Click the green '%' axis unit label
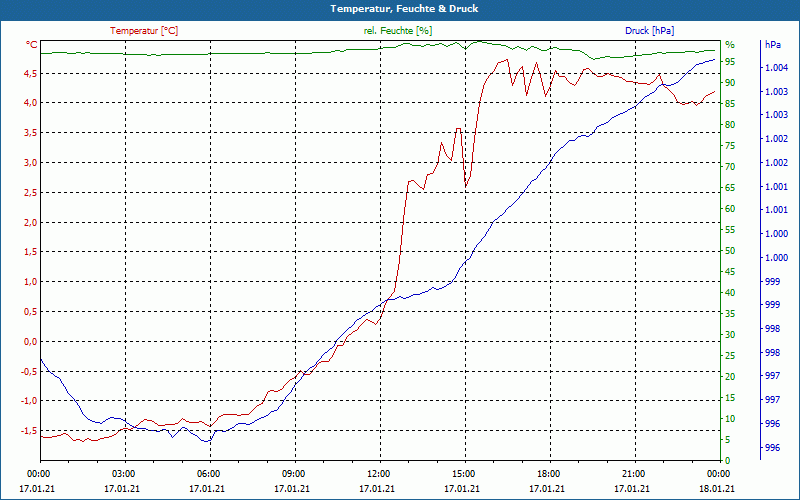This screenshot has height=500, width=800. tap(730, 45)
